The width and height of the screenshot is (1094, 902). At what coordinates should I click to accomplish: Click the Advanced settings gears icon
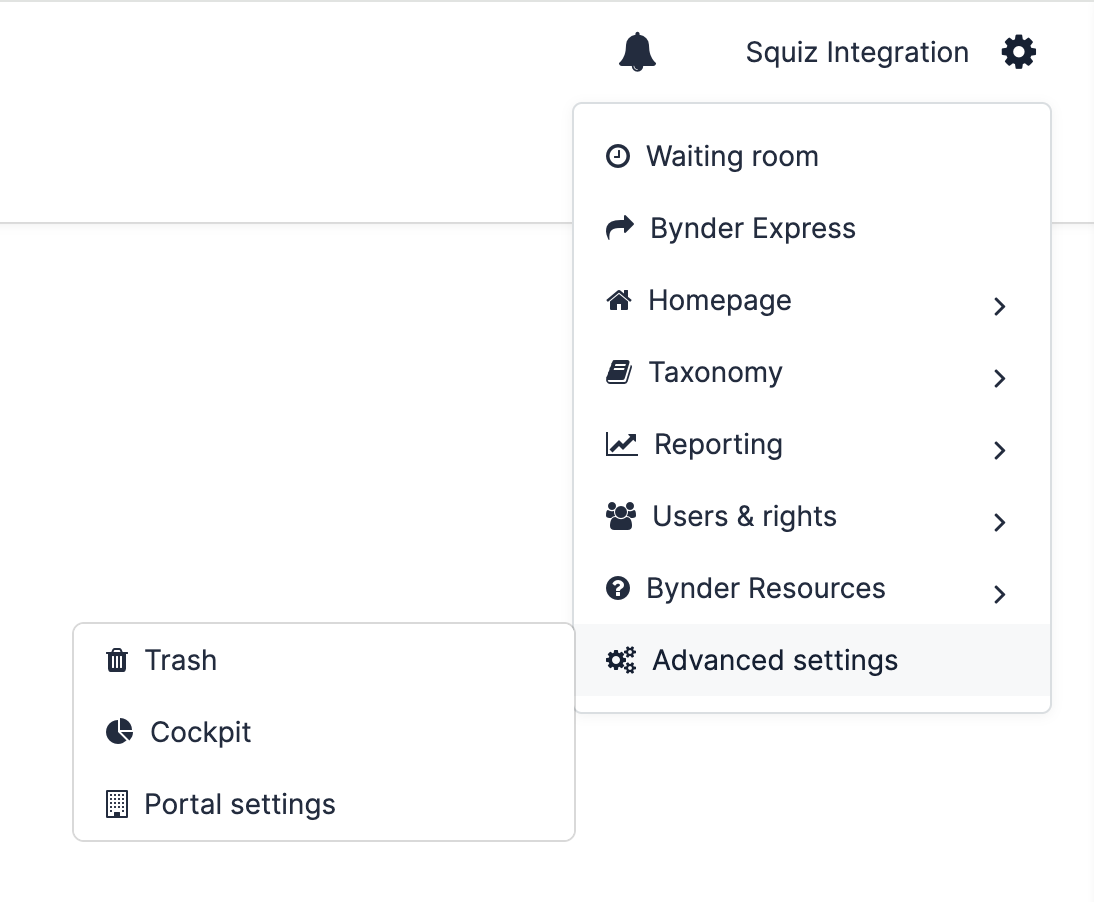point(621,660)
